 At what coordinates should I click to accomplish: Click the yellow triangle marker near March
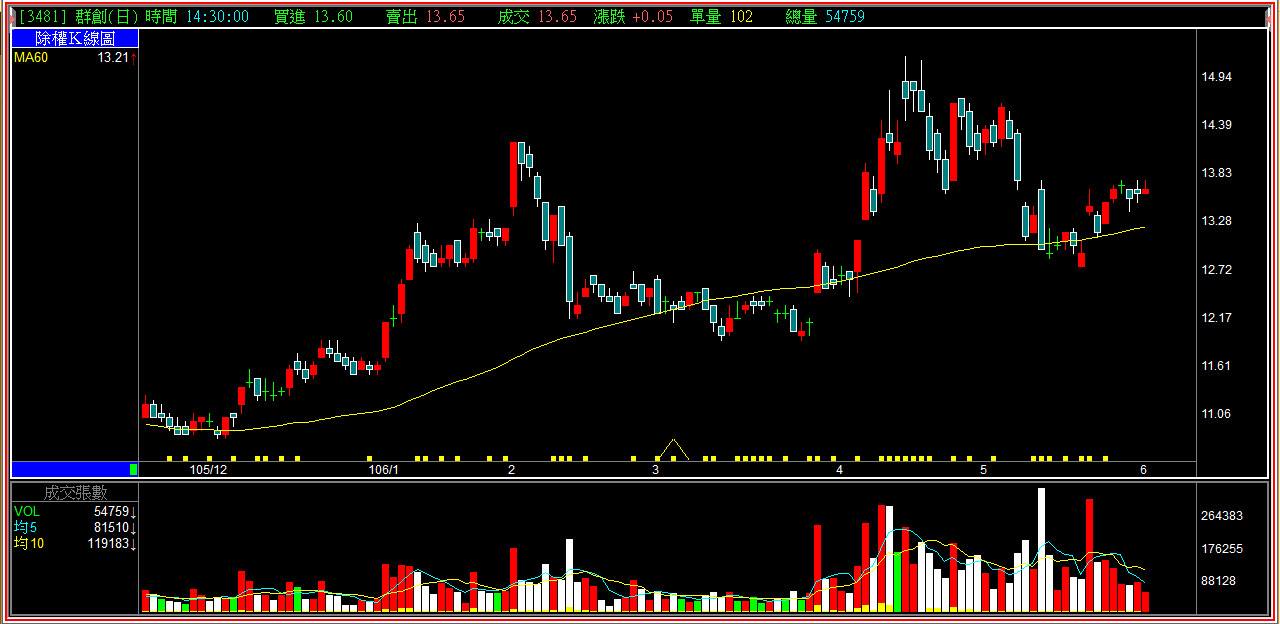(x=675, y=448)
